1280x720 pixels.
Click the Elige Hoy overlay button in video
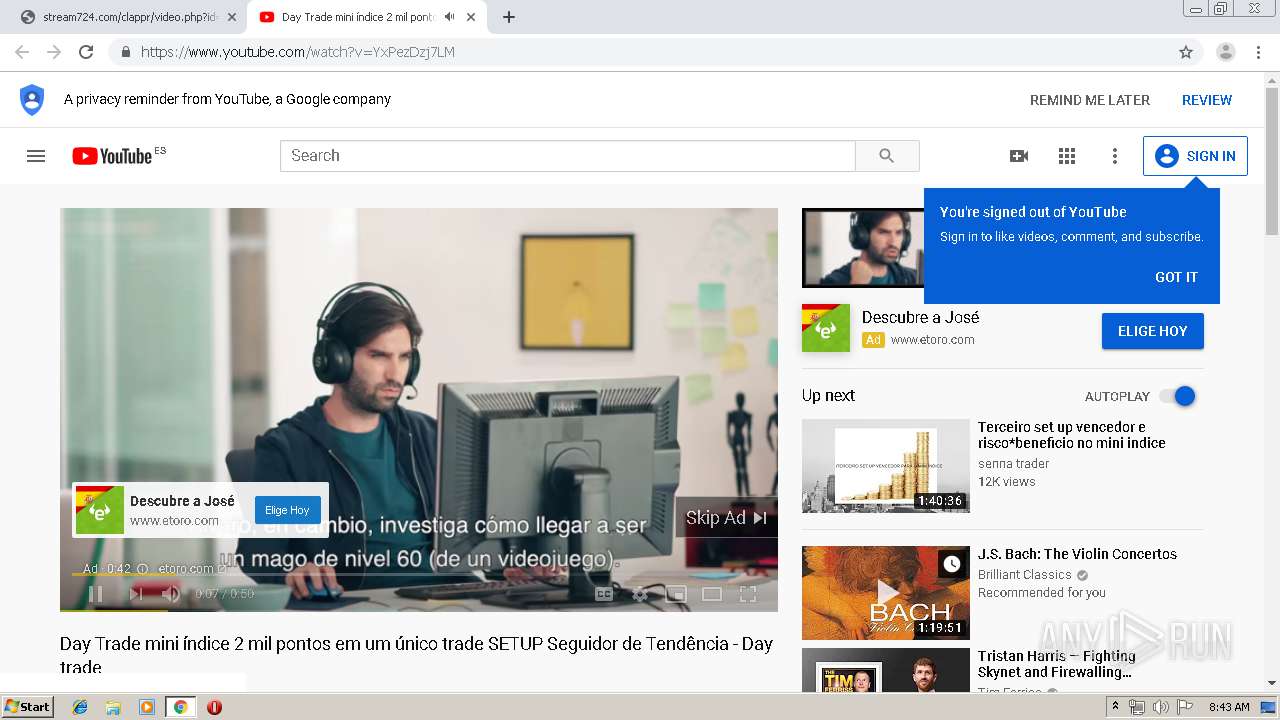(x=287, y=510)
